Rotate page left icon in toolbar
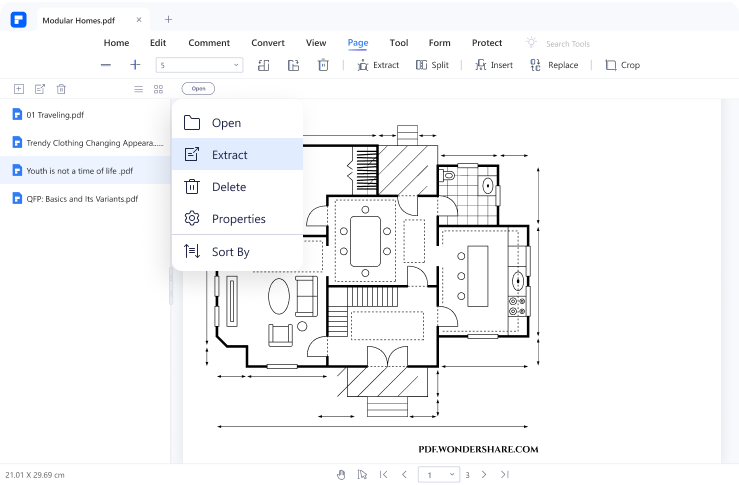This screenshot has height=485, width=739. point(264,65)
